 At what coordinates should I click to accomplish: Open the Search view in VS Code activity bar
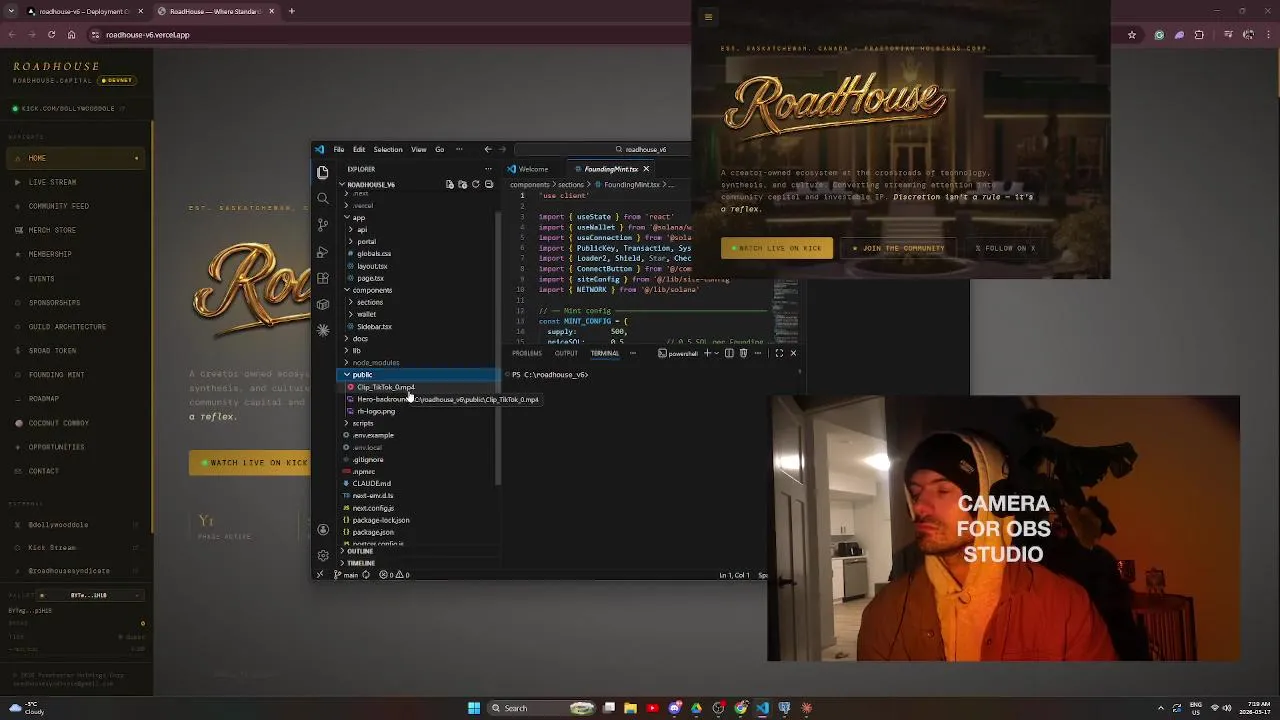click(x=322, y=199)
